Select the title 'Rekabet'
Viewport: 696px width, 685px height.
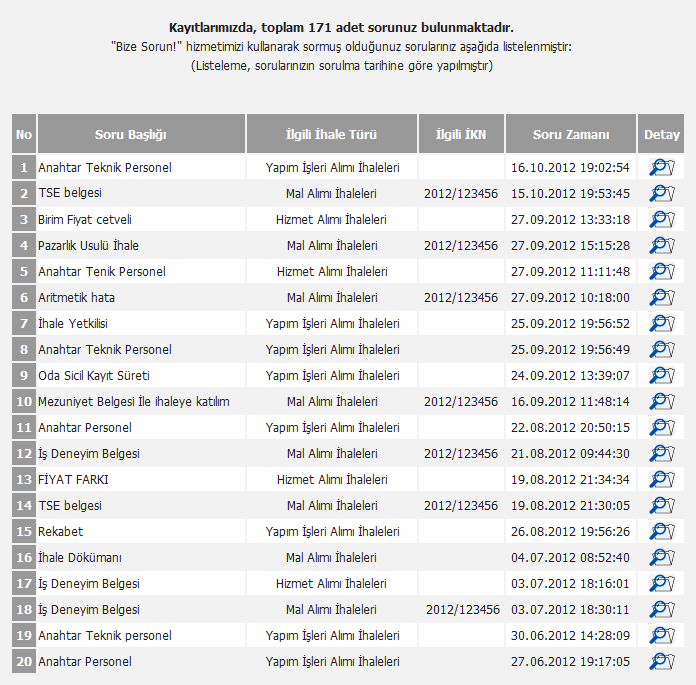tap(60, 531)
